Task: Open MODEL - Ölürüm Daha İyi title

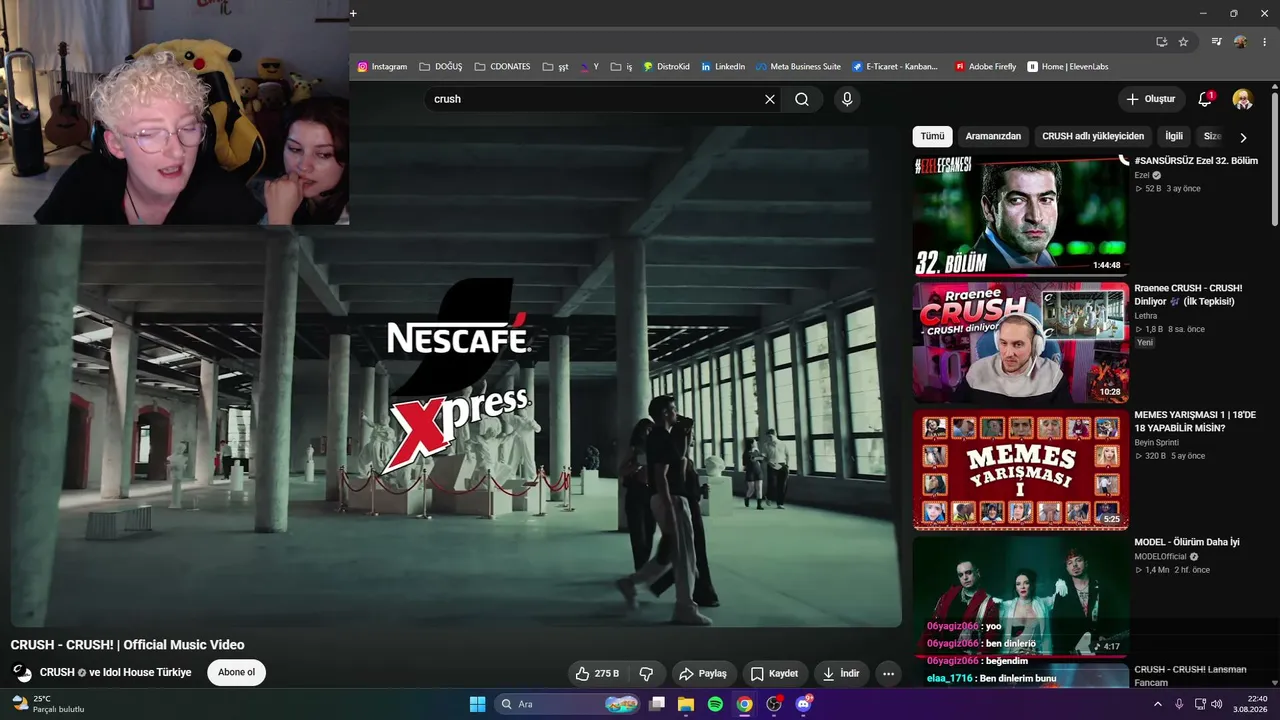Action: [1187, 542]
